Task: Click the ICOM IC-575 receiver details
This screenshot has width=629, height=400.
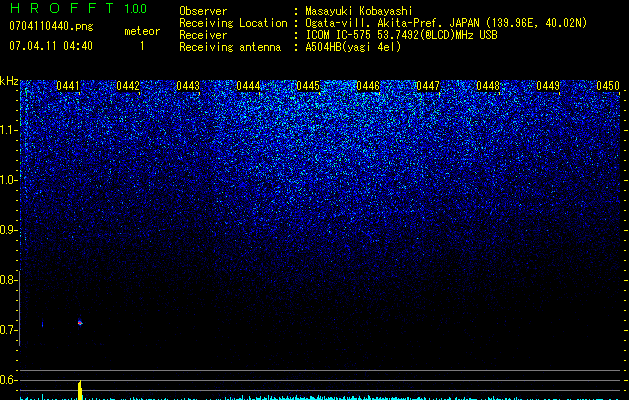Action: (x=401, y=35)
